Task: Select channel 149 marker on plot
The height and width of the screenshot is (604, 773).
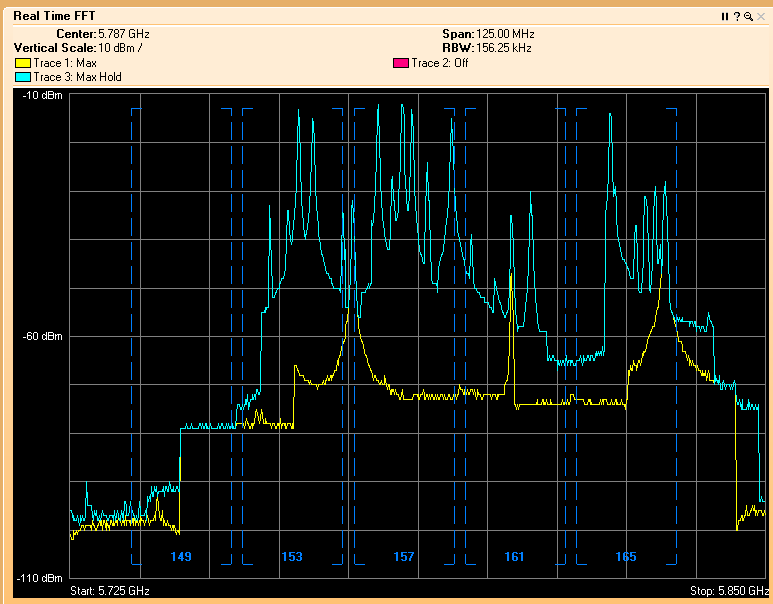Action: [181, 557]
